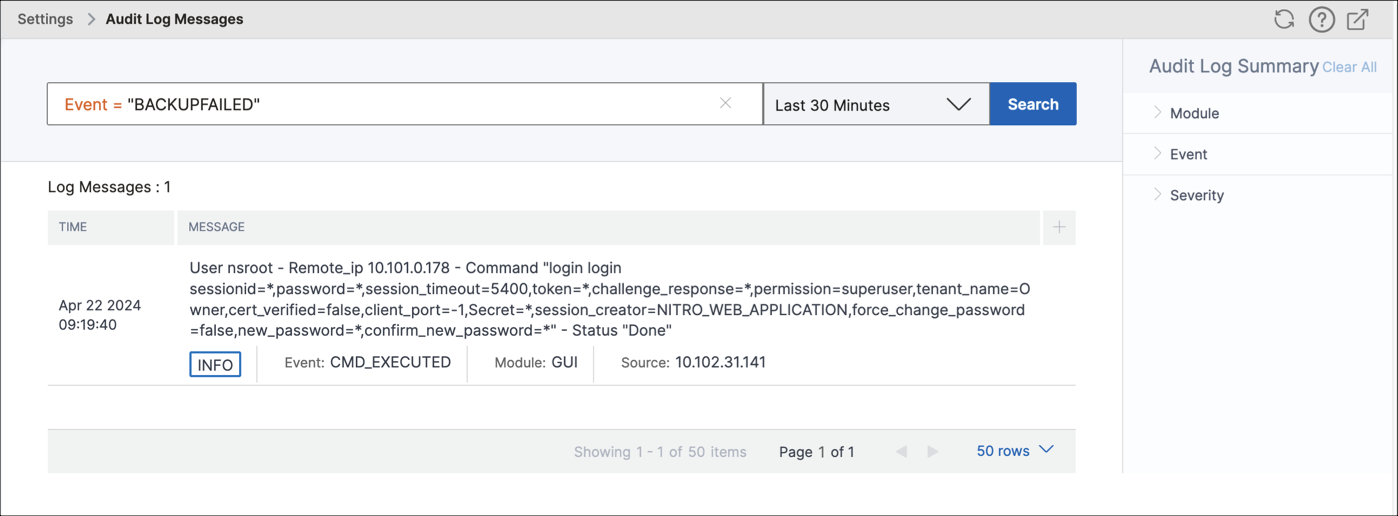Click Event value CMD_EXECUTED
The height and width of the screenshot is (516, 1398).
390,362
